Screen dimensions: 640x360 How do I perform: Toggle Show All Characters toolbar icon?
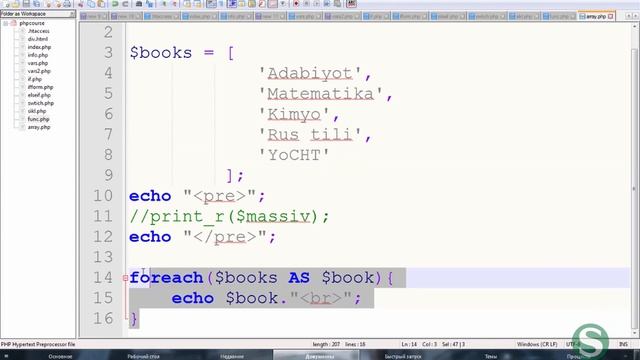coord(221,4)
